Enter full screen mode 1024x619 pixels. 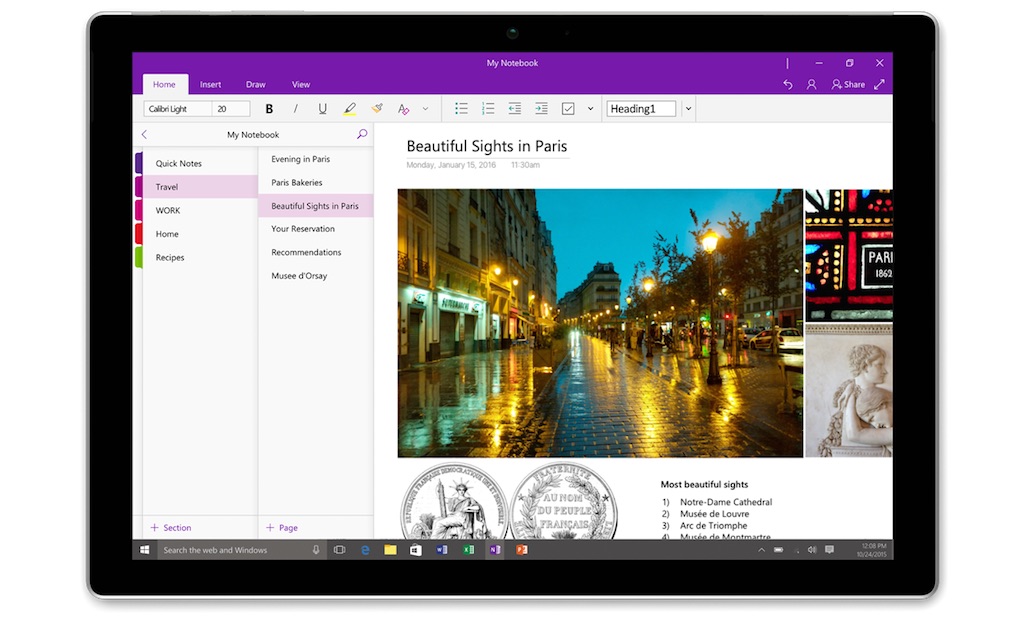[x=880, y=84]
